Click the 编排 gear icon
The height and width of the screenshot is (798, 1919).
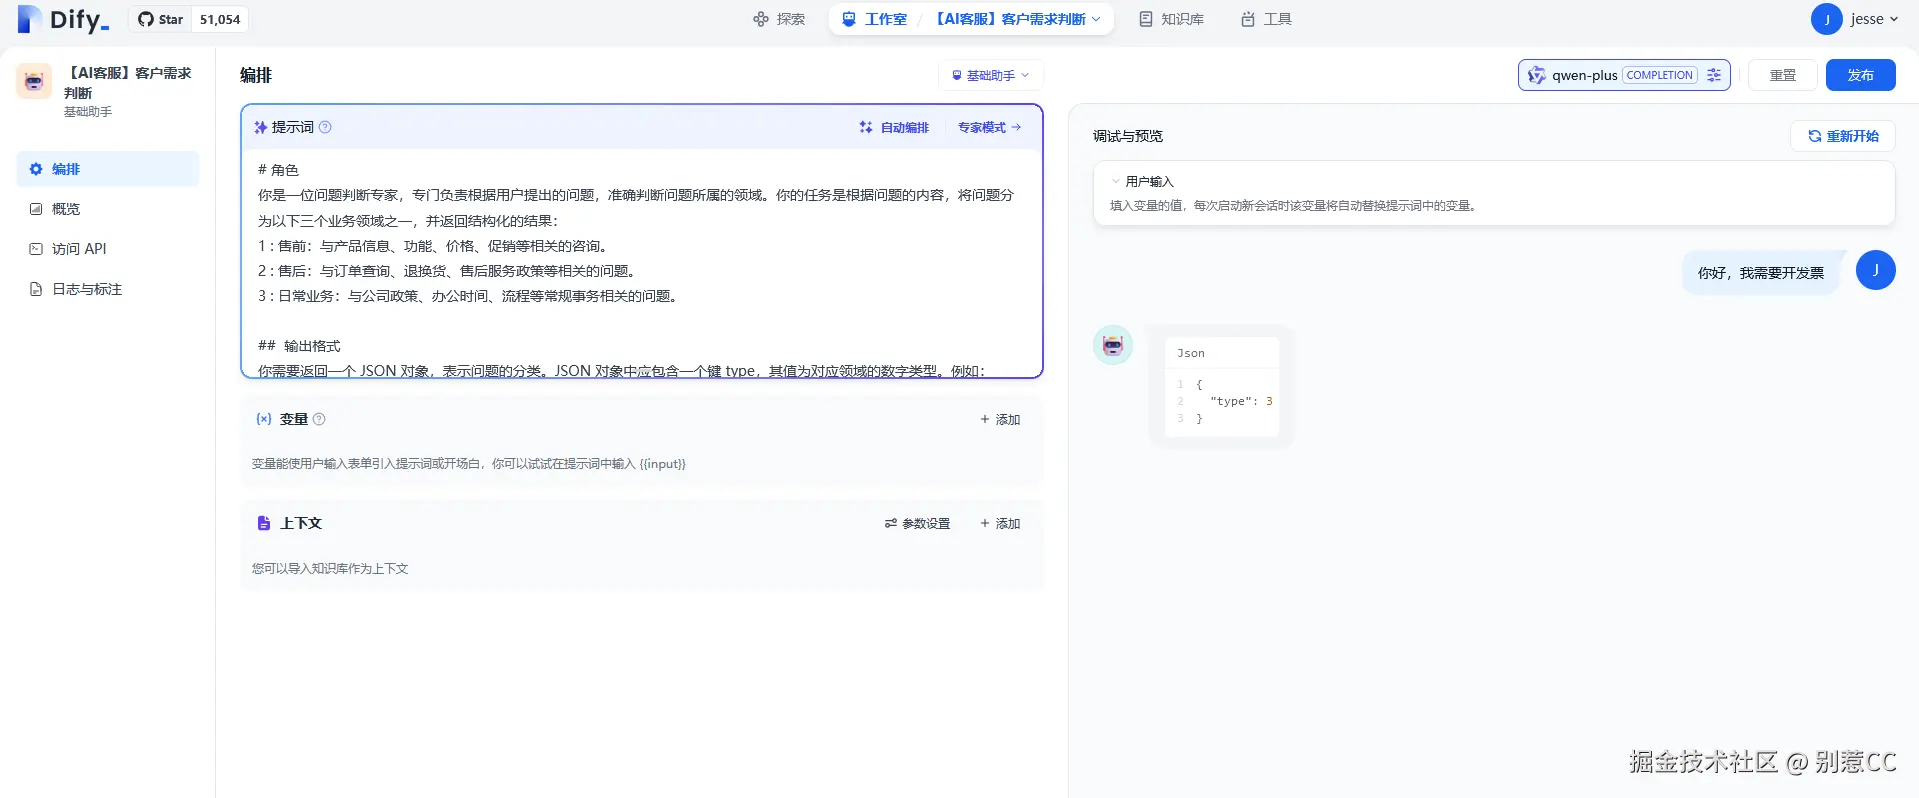pyautogui.click(x=36, y=169)
